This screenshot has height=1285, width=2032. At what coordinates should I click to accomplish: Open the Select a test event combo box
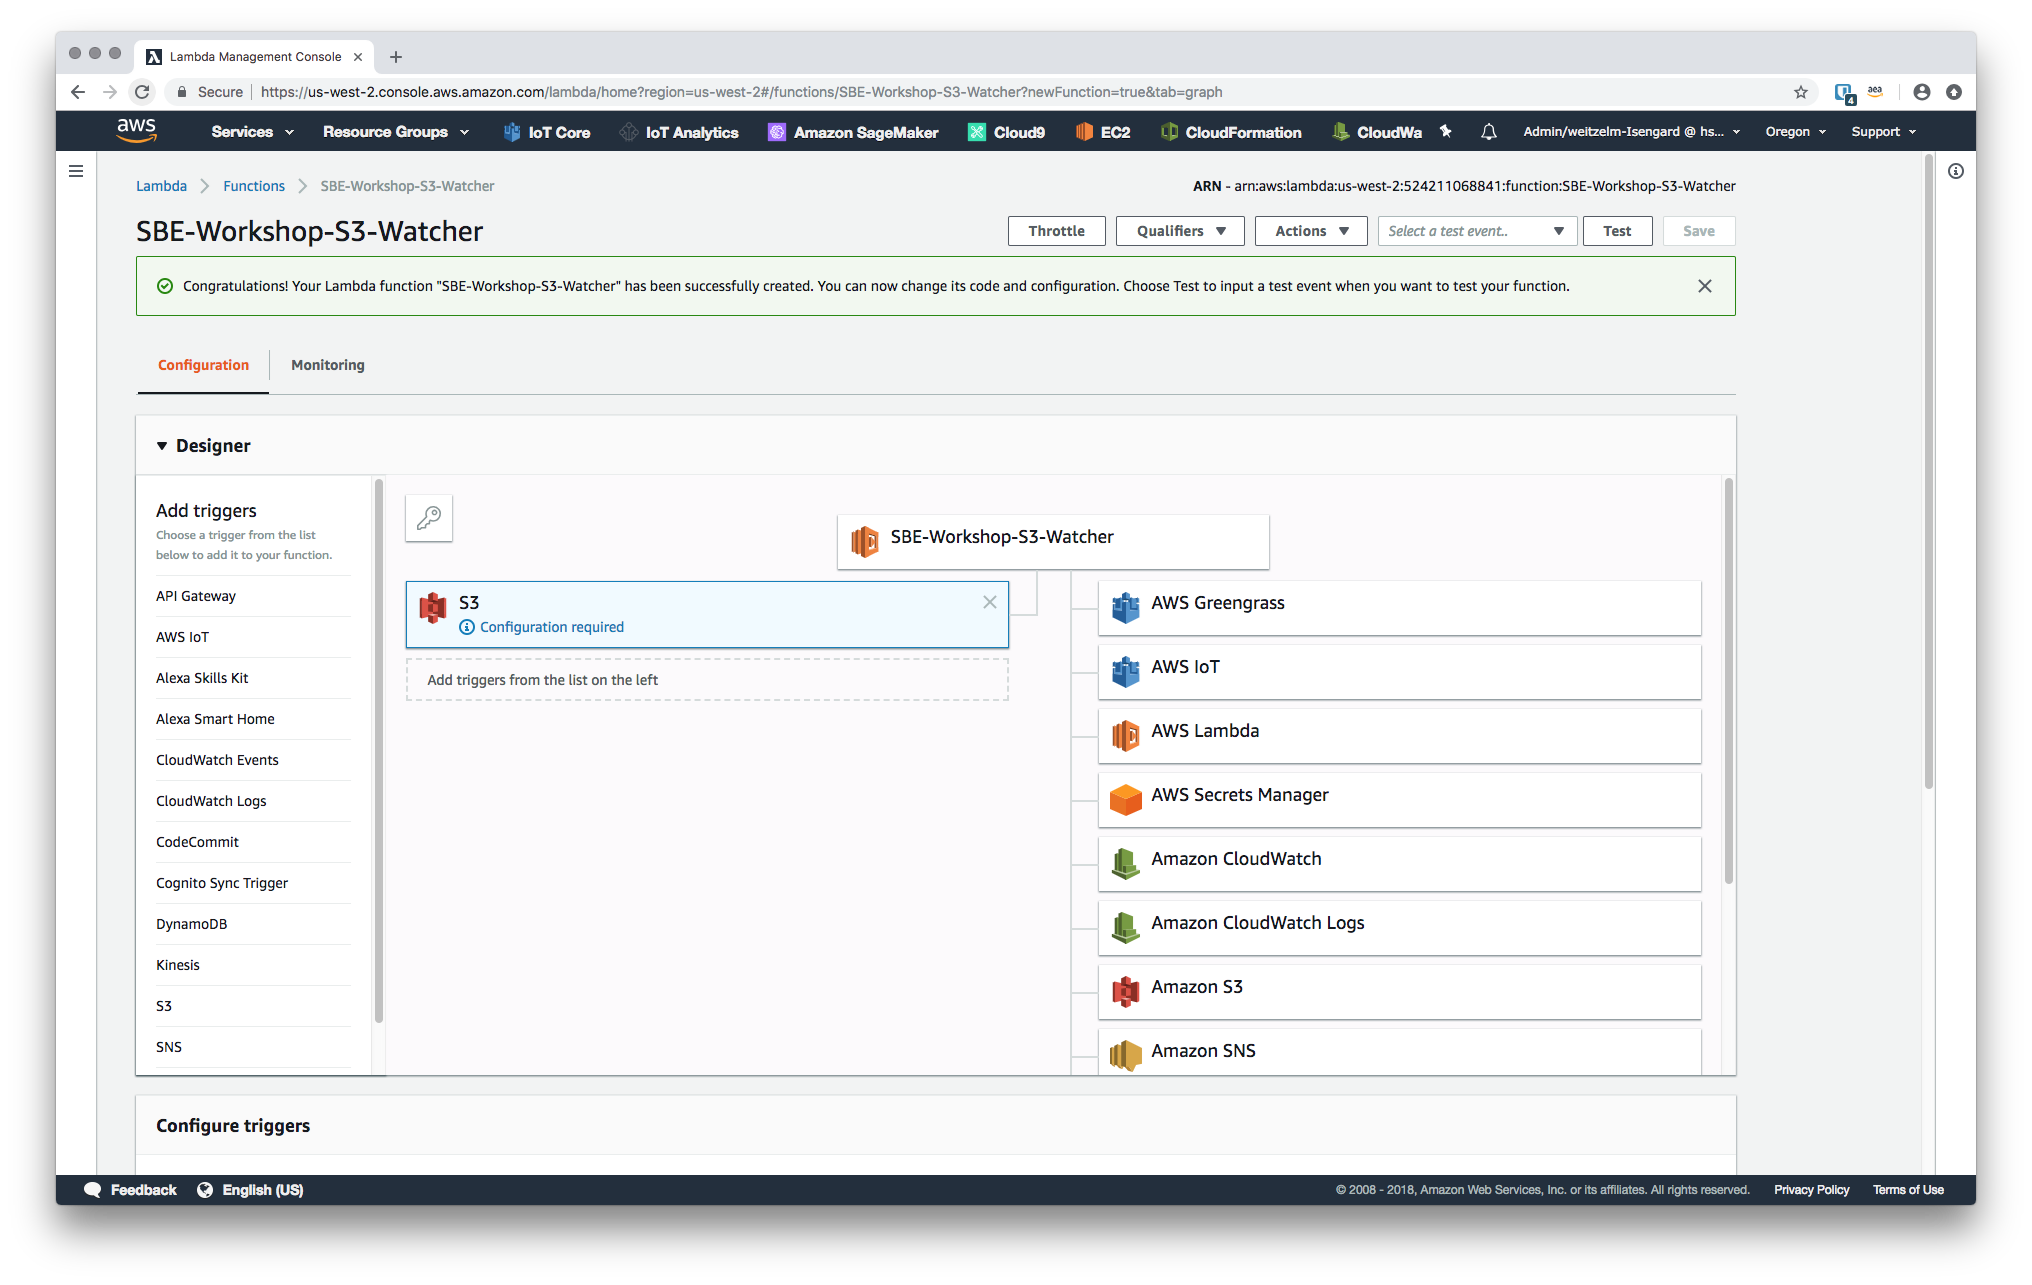tap(1477, 231)
